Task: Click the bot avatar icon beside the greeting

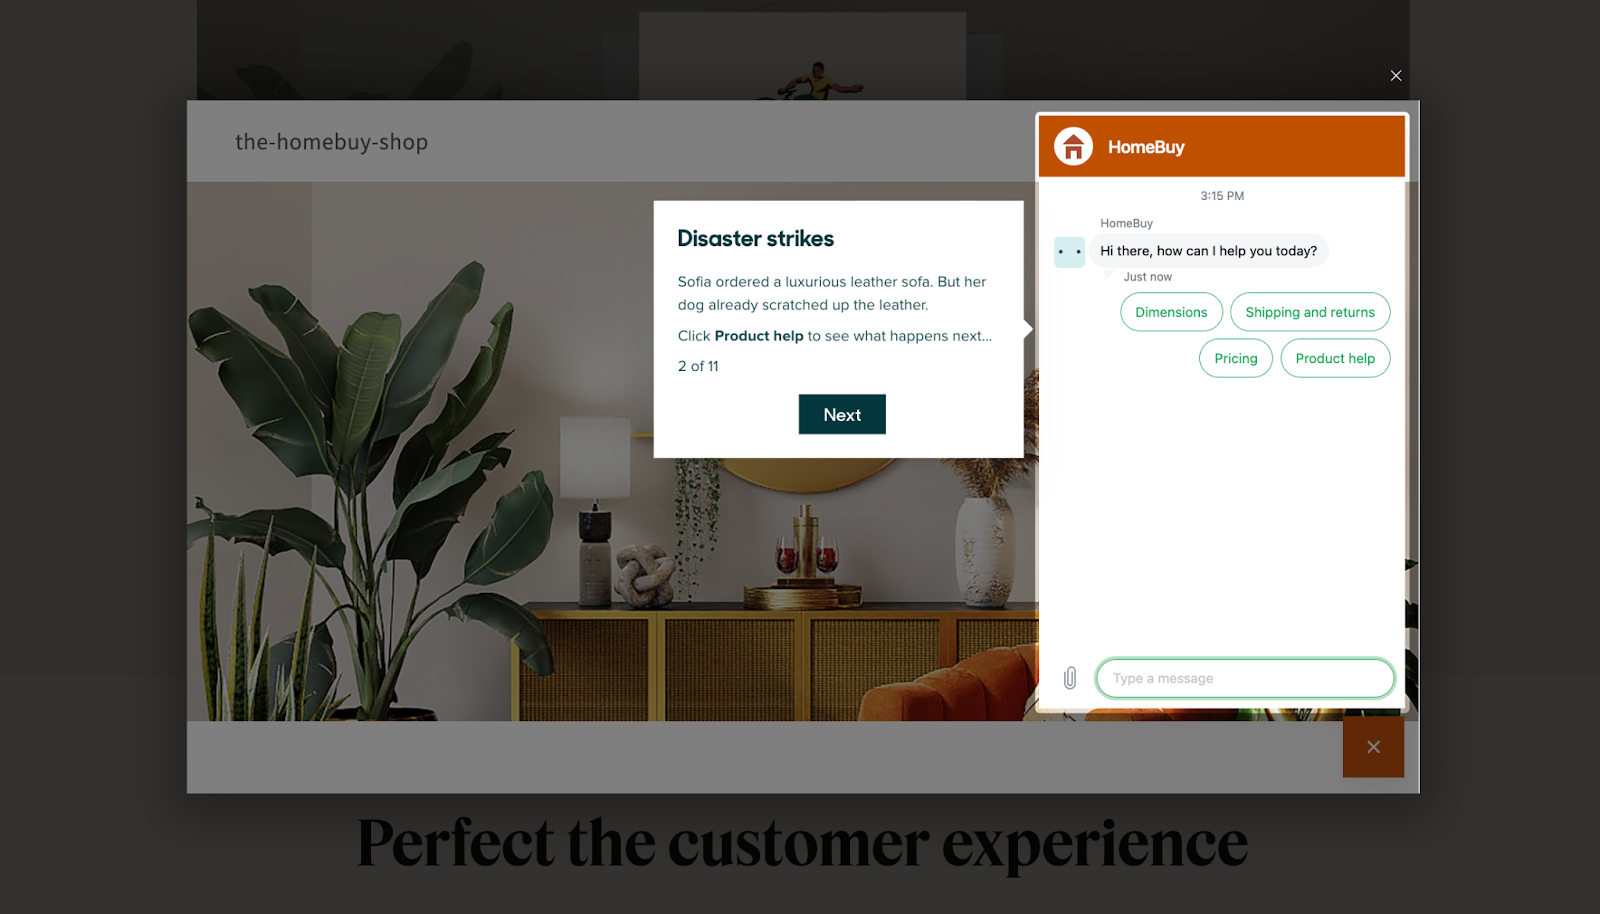Action: 1070,252
